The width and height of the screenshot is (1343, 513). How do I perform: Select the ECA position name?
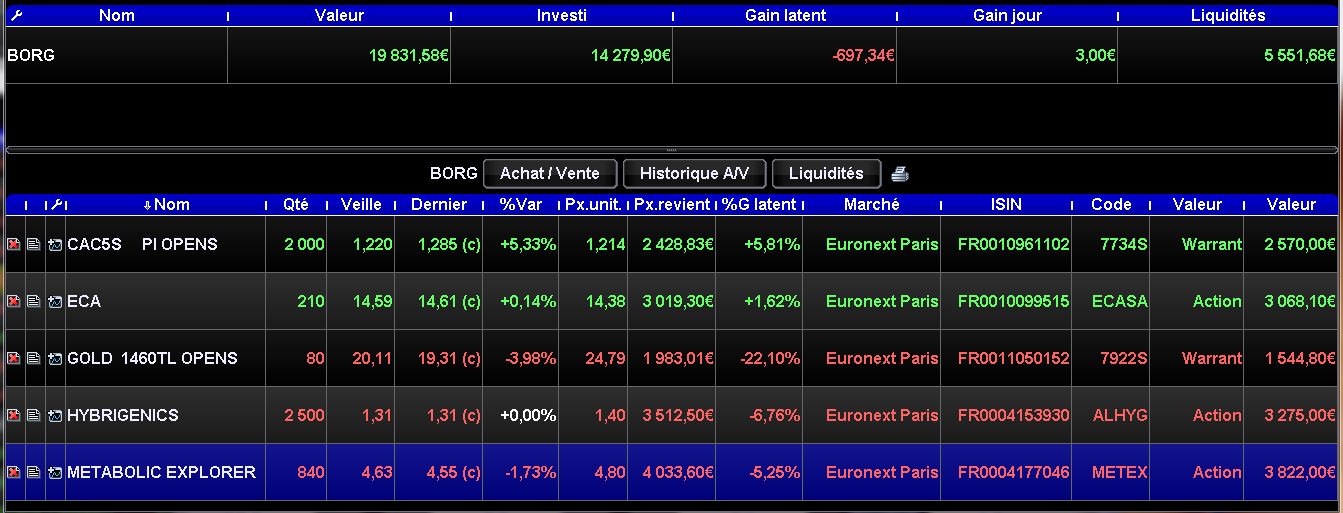(84, 301)
